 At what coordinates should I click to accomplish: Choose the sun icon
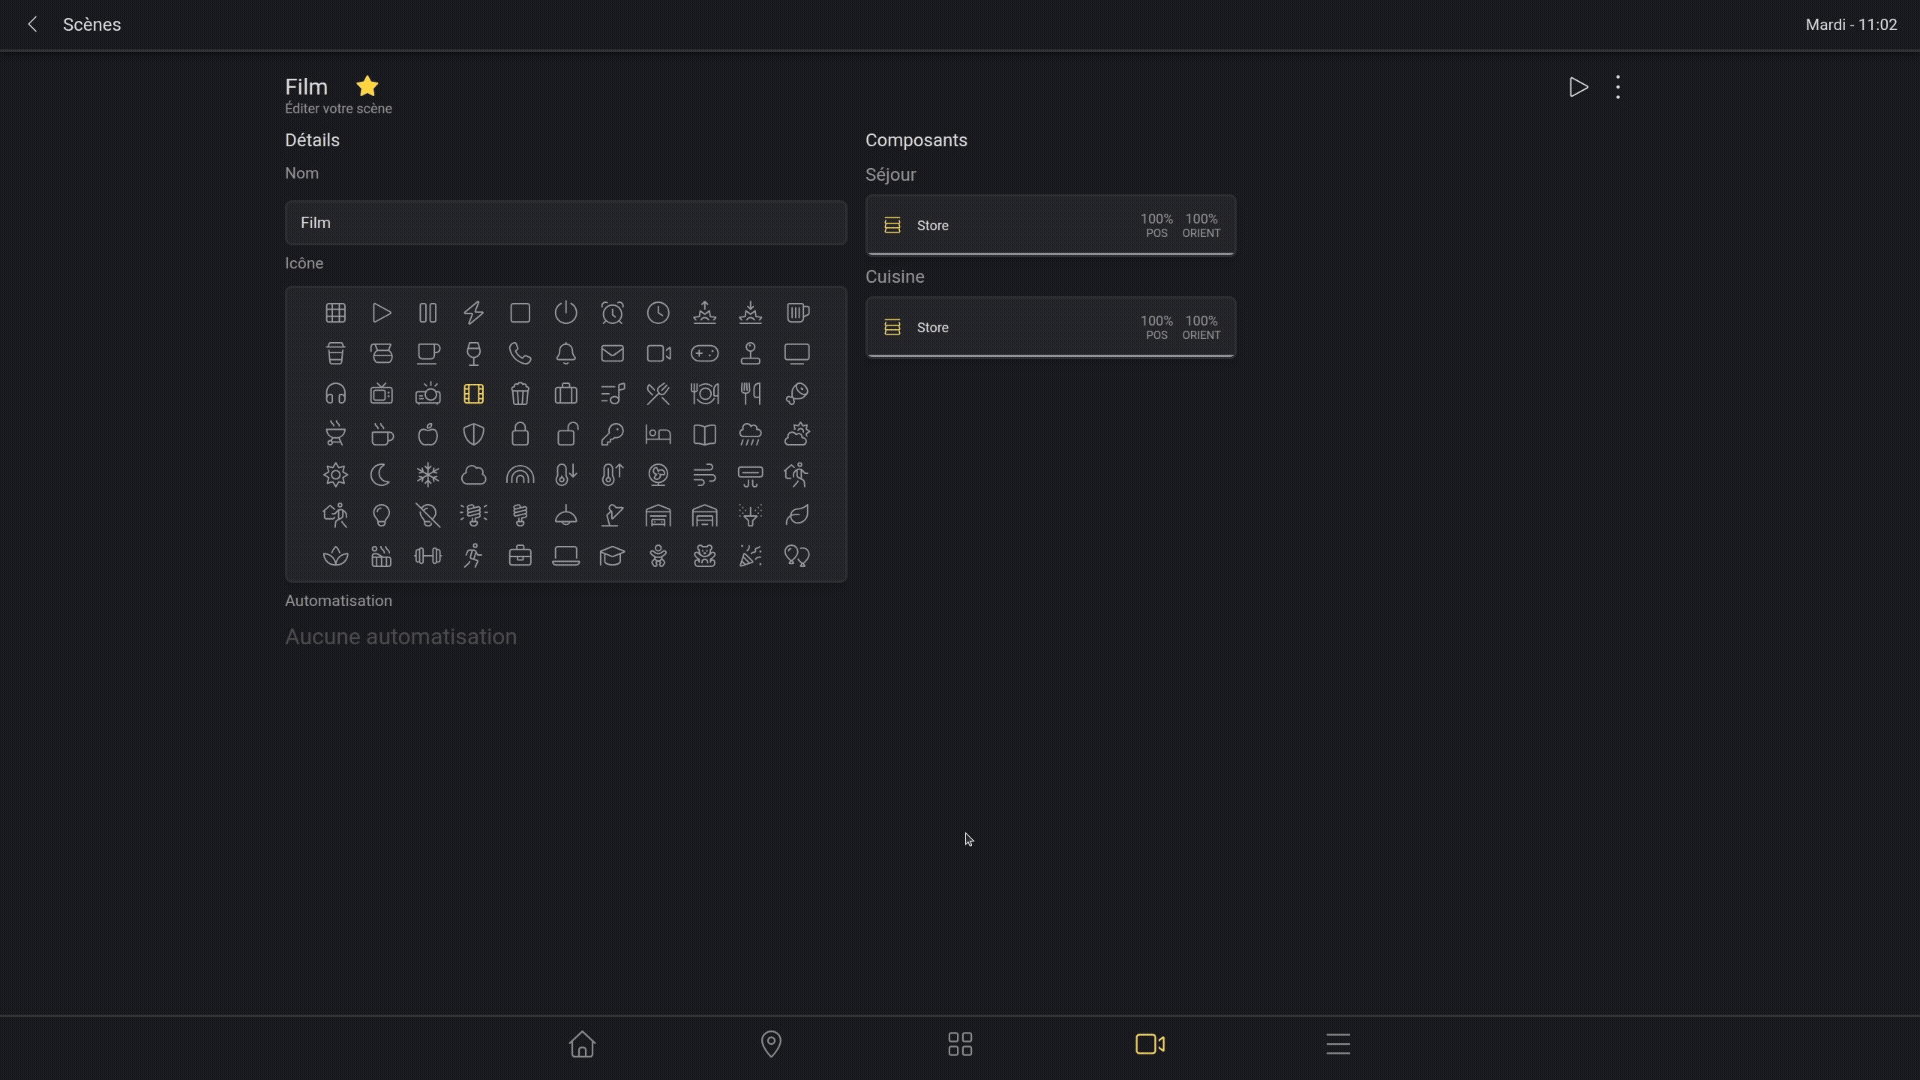point(336,475)
